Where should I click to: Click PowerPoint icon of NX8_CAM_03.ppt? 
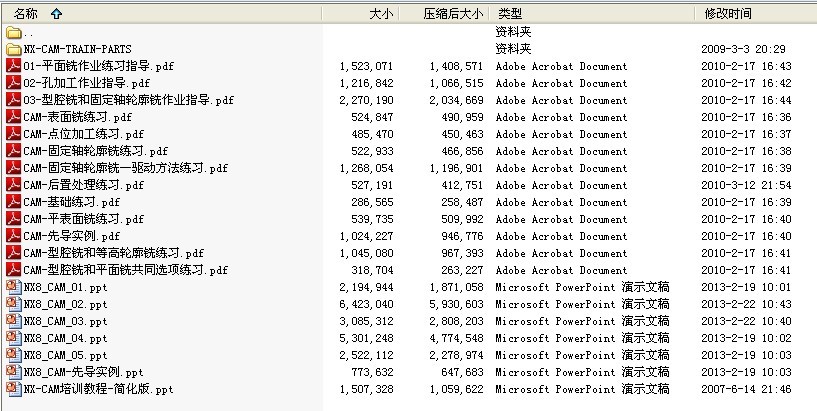coord(14,321)
